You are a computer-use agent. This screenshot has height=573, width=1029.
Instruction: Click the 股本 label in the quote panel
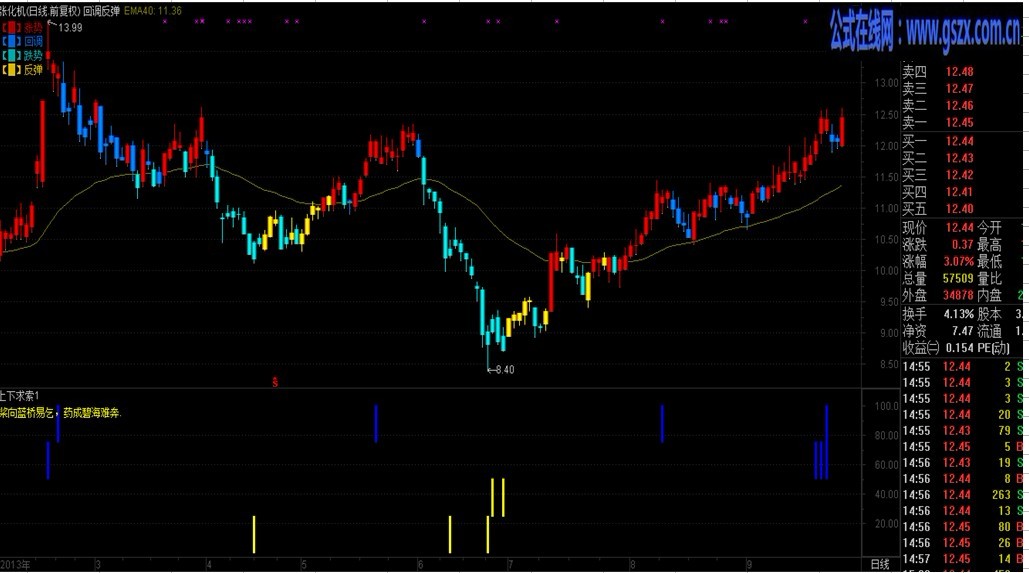point(990,314)
